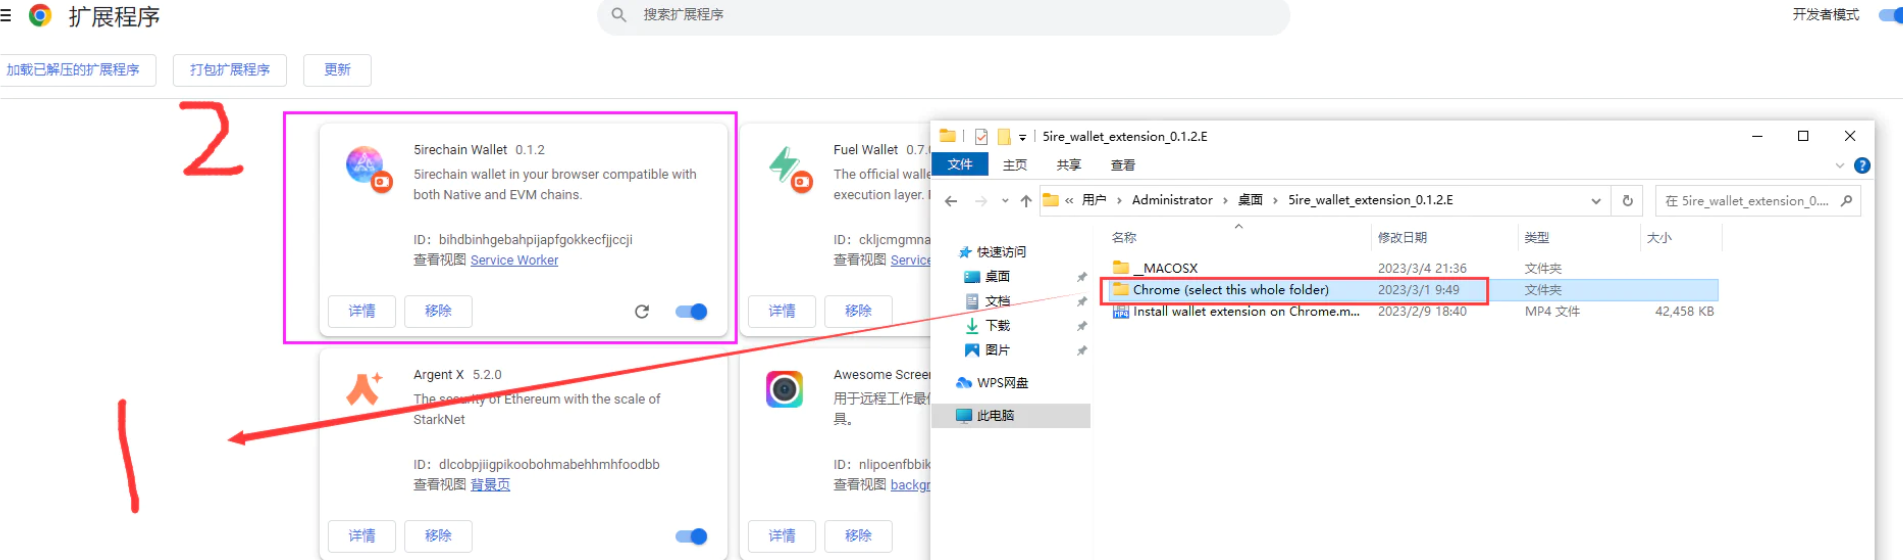This screenshot has height=560, width=1903.
Task: Open recent locations dropdown beside the forward arrow
Action: (x=1005, y=201)
